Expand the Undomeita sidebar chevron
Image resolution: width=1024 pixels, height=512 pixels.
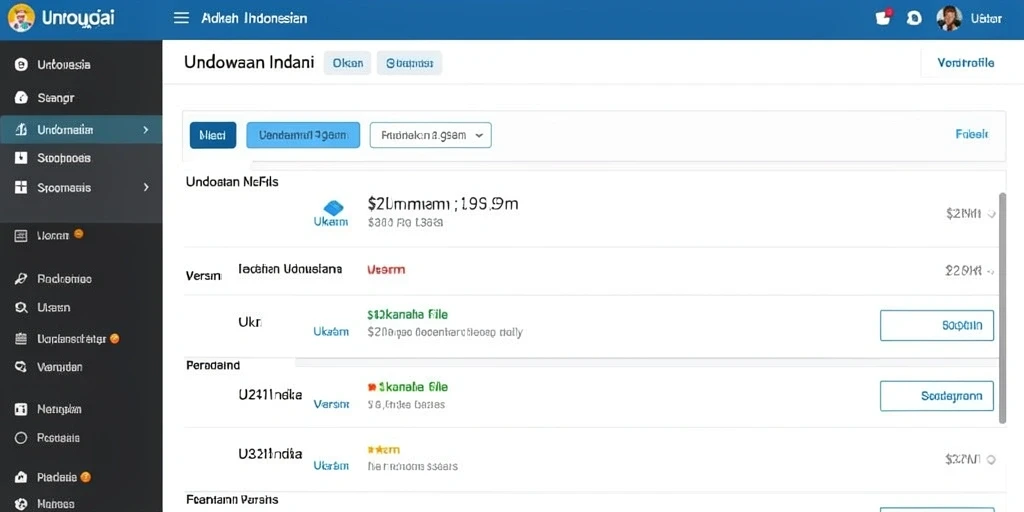145,130
